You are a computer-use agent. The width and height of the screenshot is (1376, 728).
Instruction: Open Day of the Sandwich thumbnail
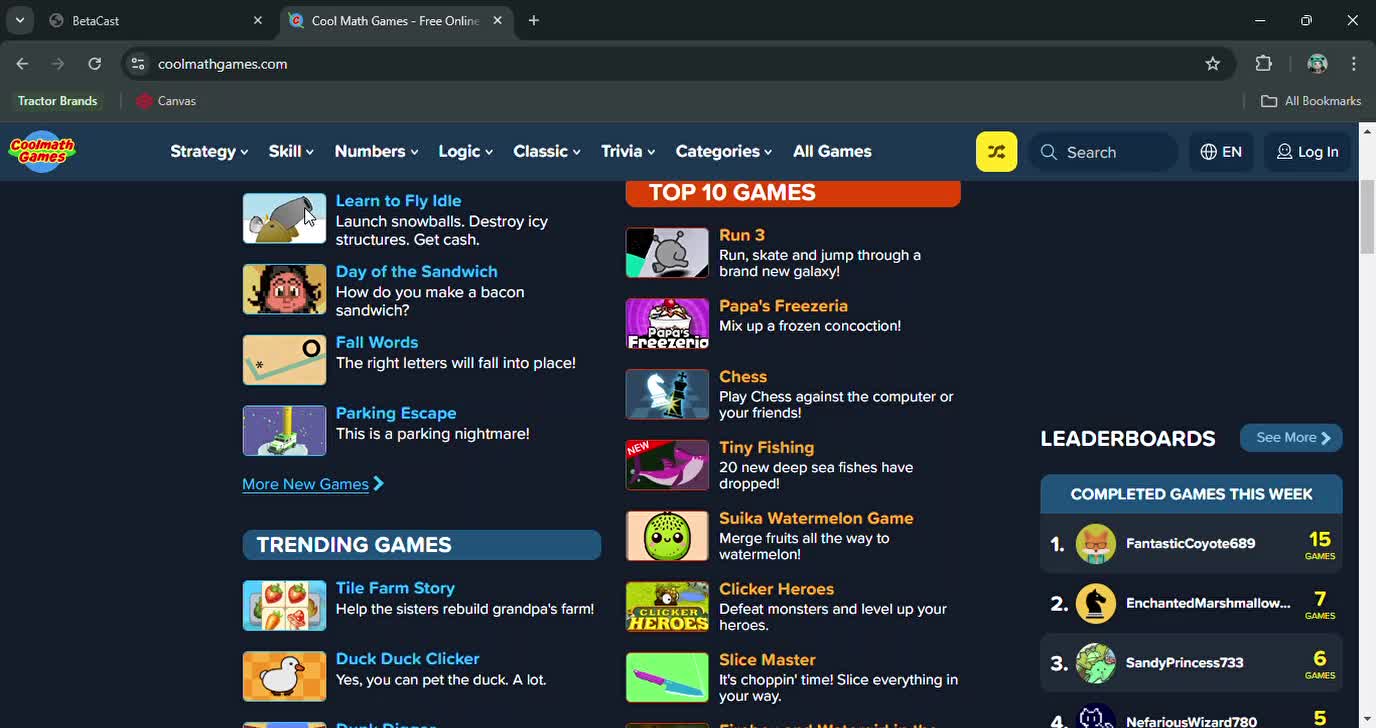284,289
